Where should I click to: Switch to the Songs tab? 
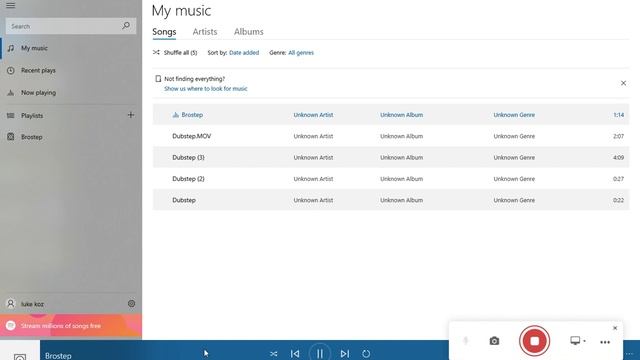(164, 32)
